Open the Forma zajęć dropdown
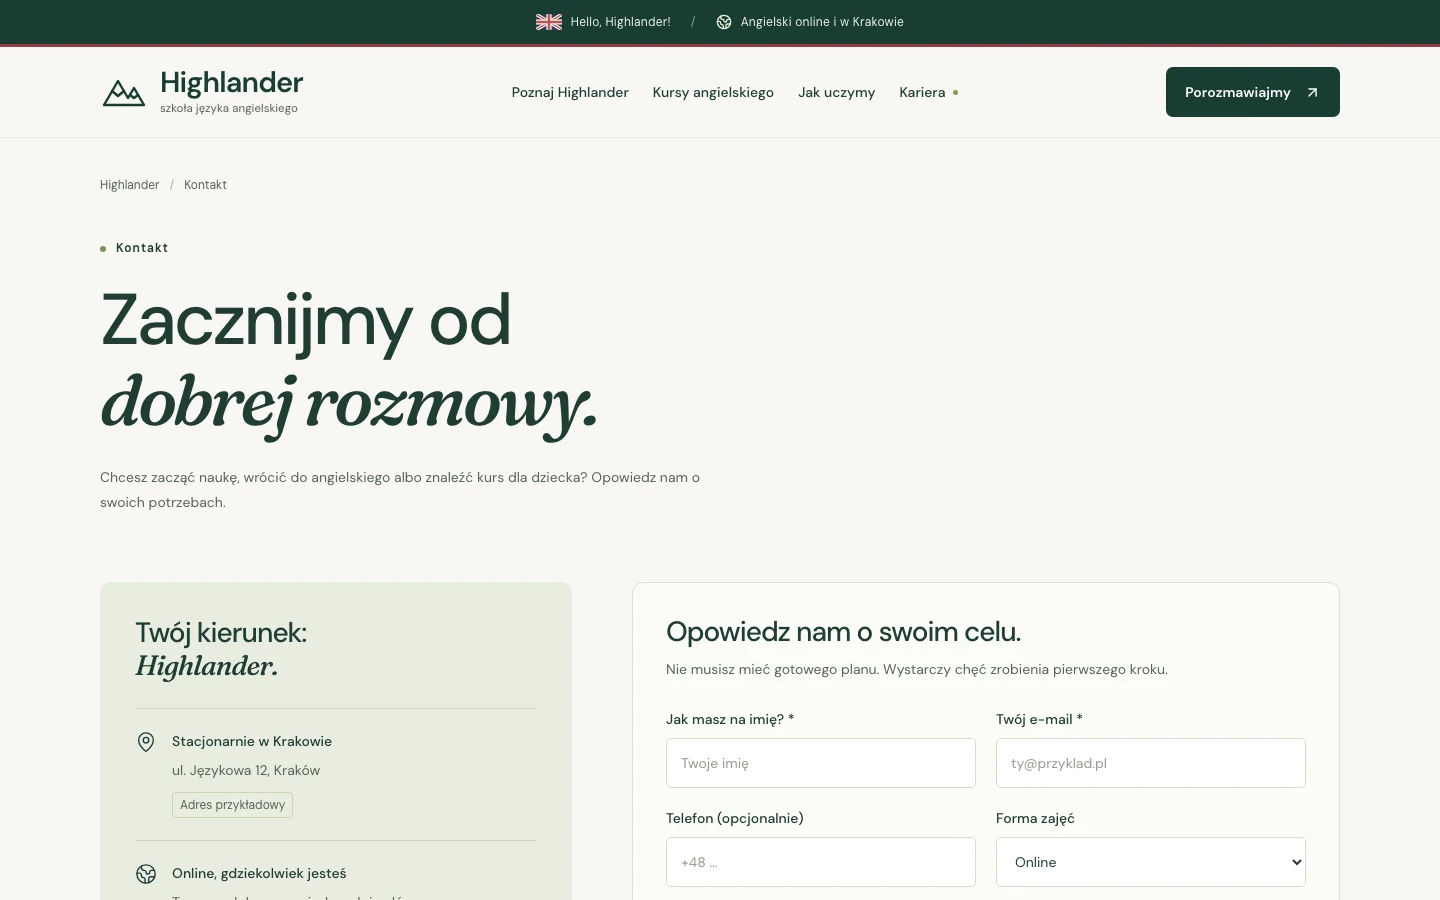1440x900 pixels. (x=1151, y=862)
